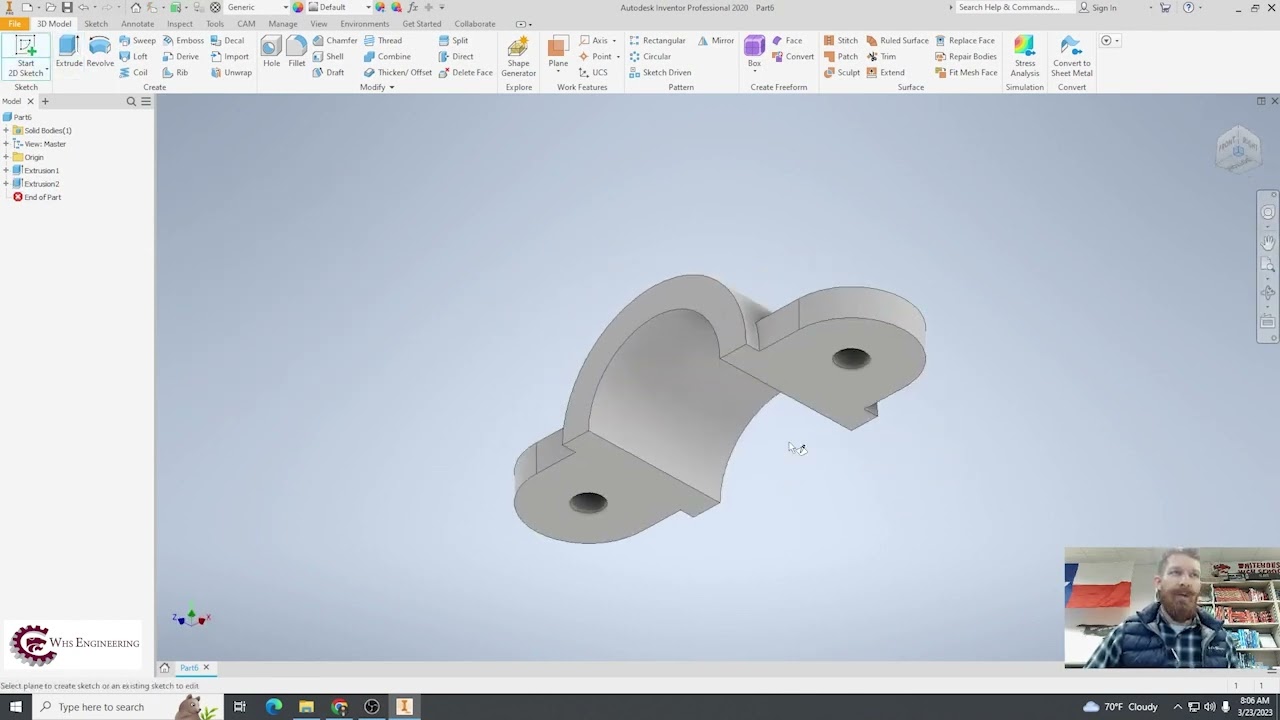
Task: Open the Shape Generator
Action: coord(518,56)
